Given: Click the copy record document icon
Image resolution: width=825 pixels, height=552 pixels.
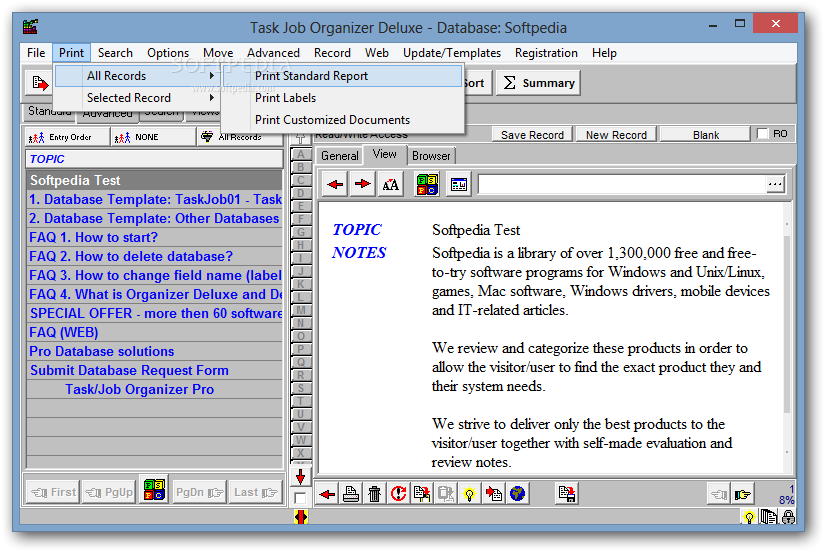Looking at the screenshot, I should pos(422,494).
